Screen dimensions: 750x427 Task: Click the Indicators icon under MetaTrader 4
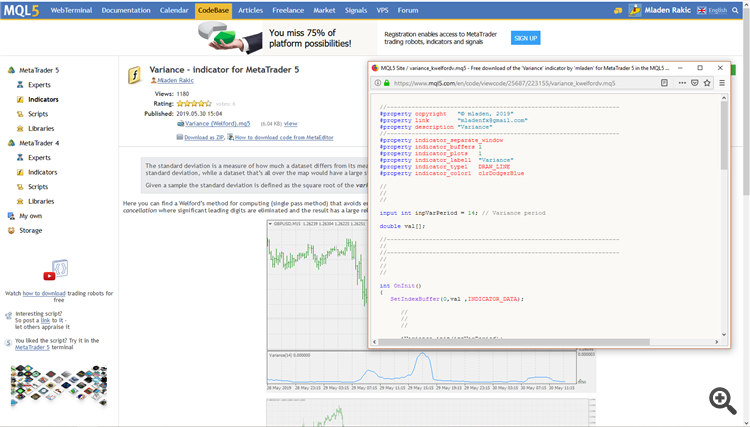pyautogui.click(x=20, y=172)
